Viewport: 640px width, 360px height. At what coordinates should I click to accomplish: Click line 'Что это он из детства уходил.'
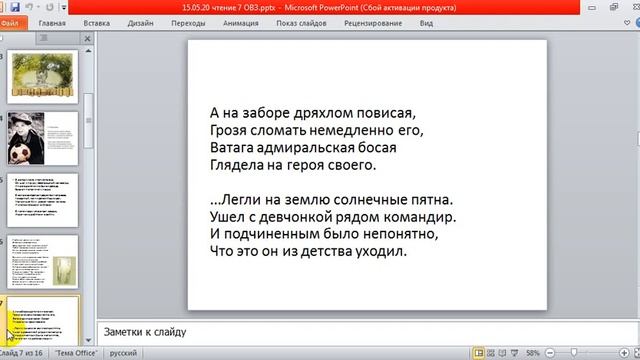pos(308,251)
